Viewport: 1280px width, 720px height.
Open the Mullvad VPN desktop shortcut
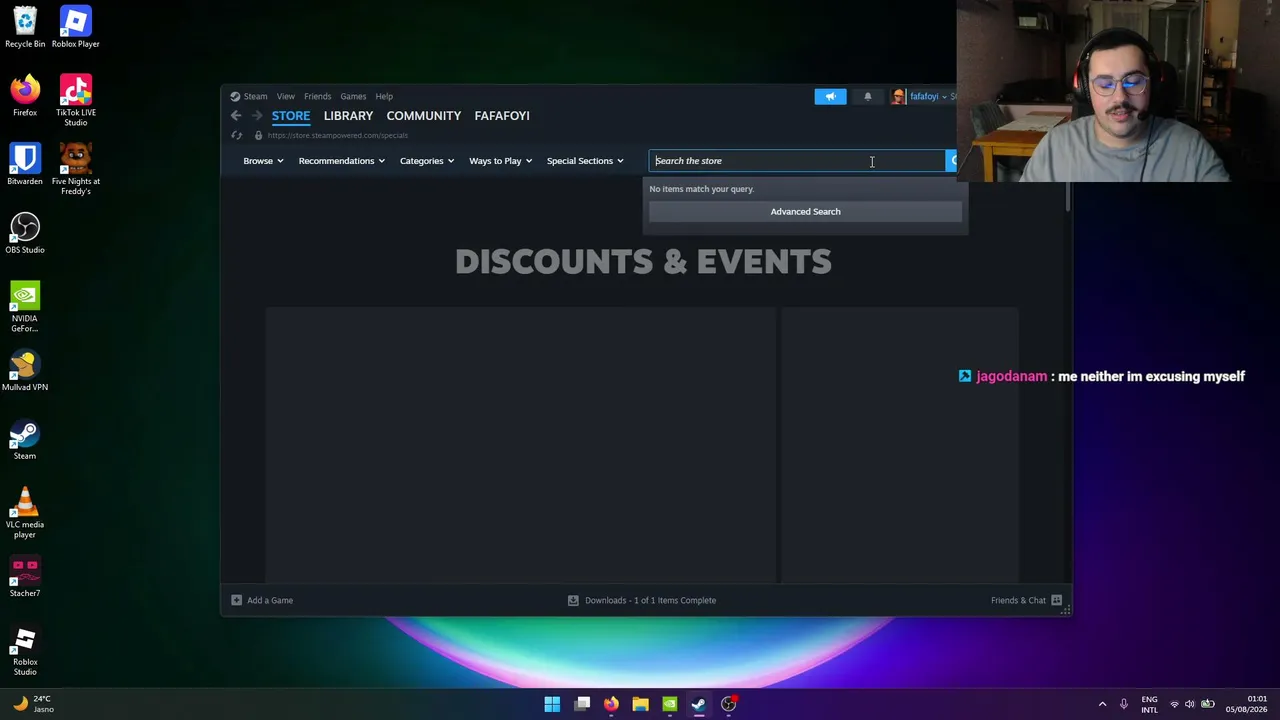pyautogui.click(x=25, y=370)
